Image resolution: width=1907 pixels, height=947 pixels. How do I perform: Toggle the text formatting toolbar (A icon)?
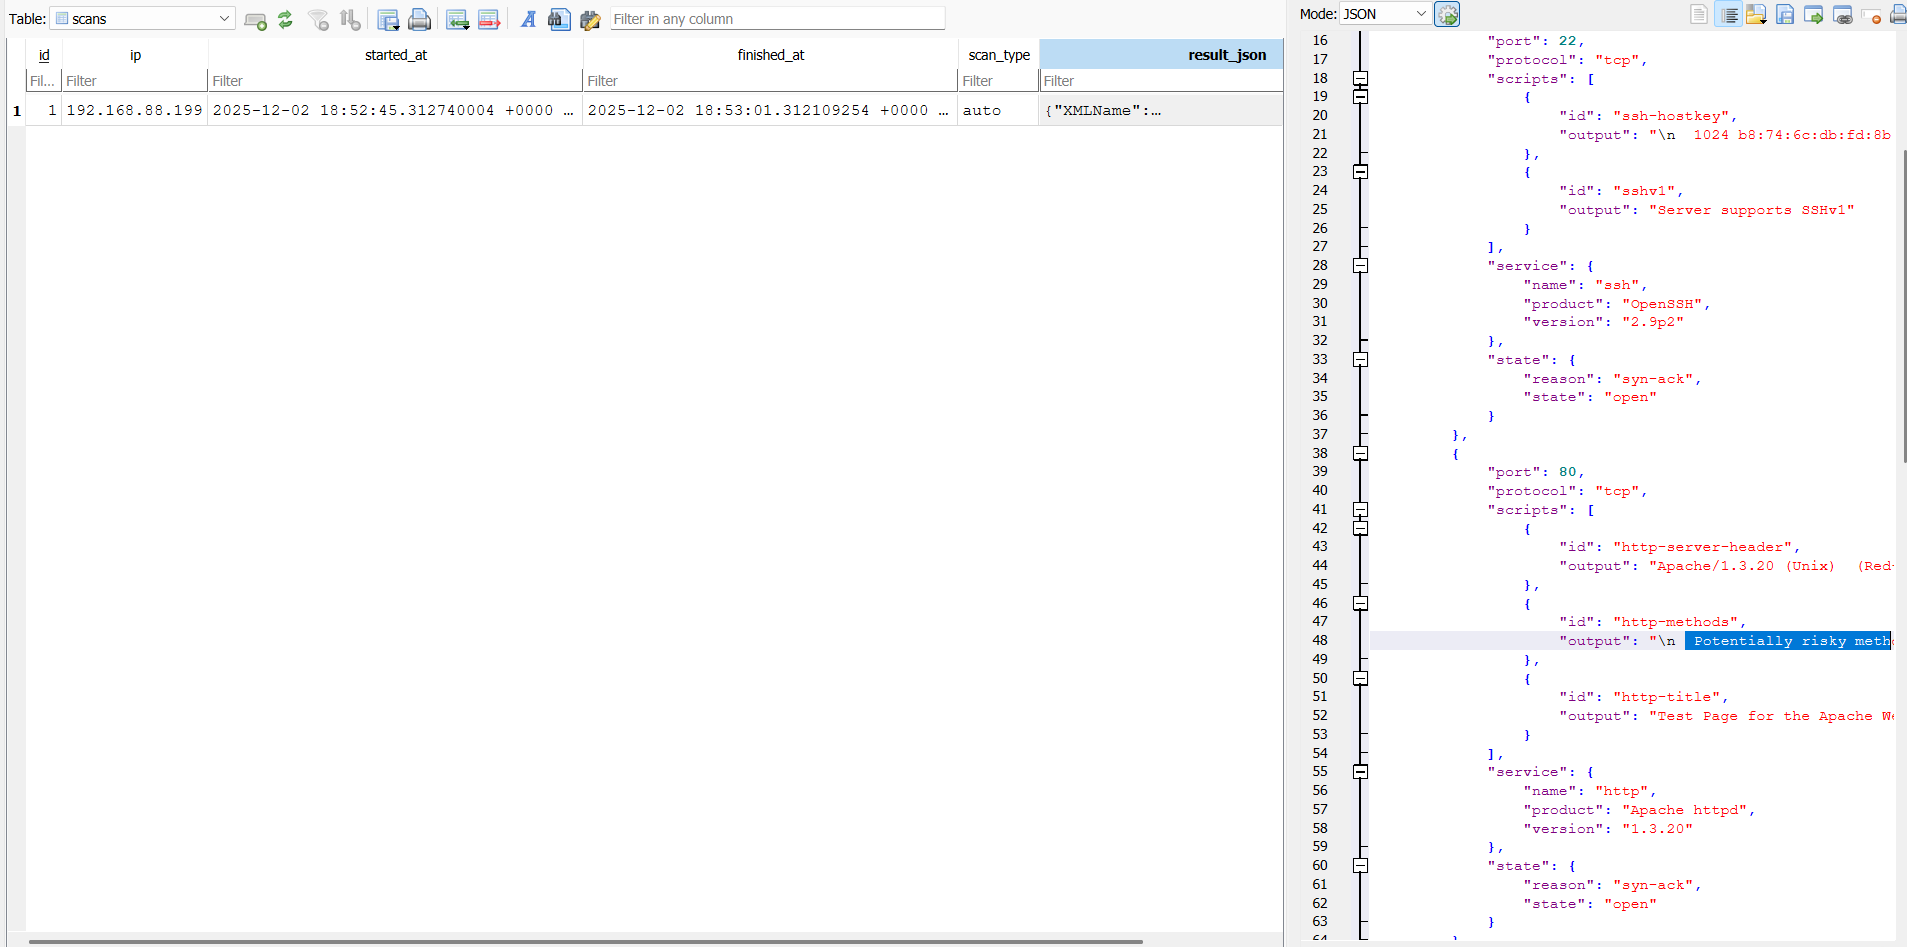pos(528,19)
